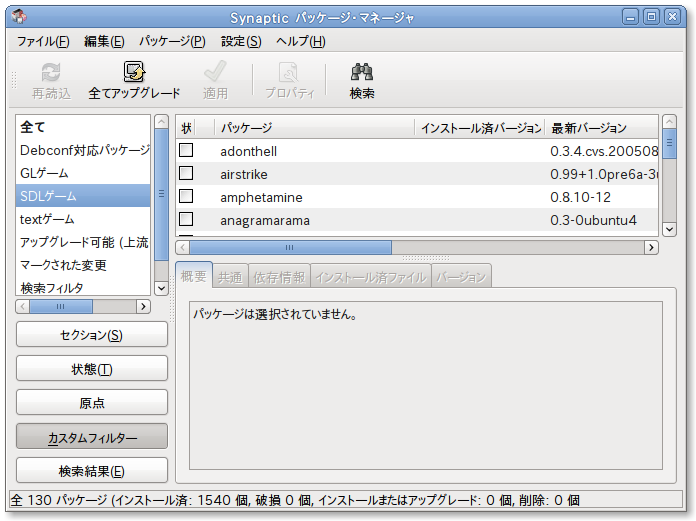Viewport: 696px width, 521px height.
Task: Open the 設定(S) menu
Action: (241, 42)
